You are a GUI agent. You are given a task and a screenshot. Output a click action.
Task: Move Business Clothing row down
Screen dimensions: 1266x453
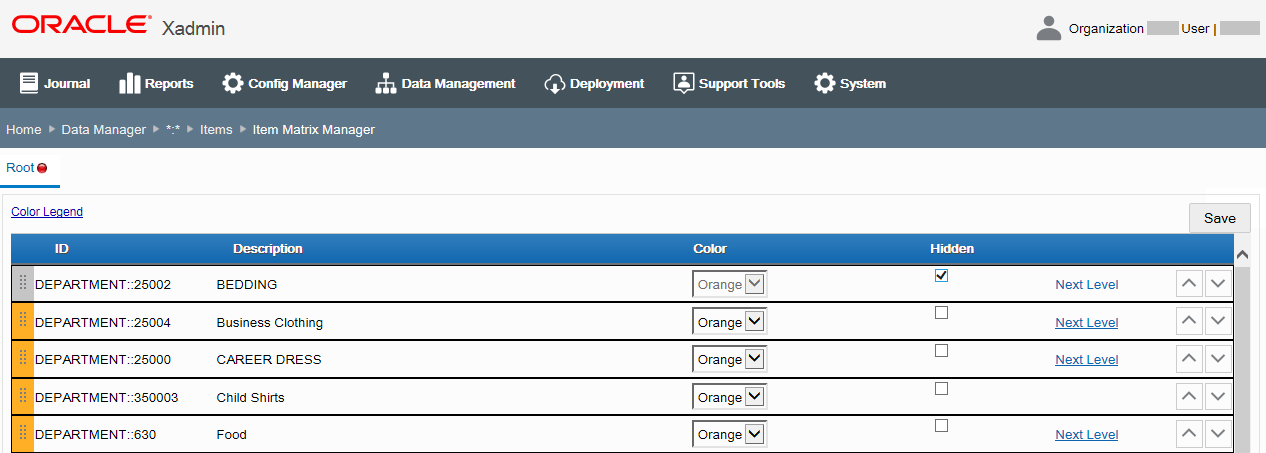point(1218,322)
